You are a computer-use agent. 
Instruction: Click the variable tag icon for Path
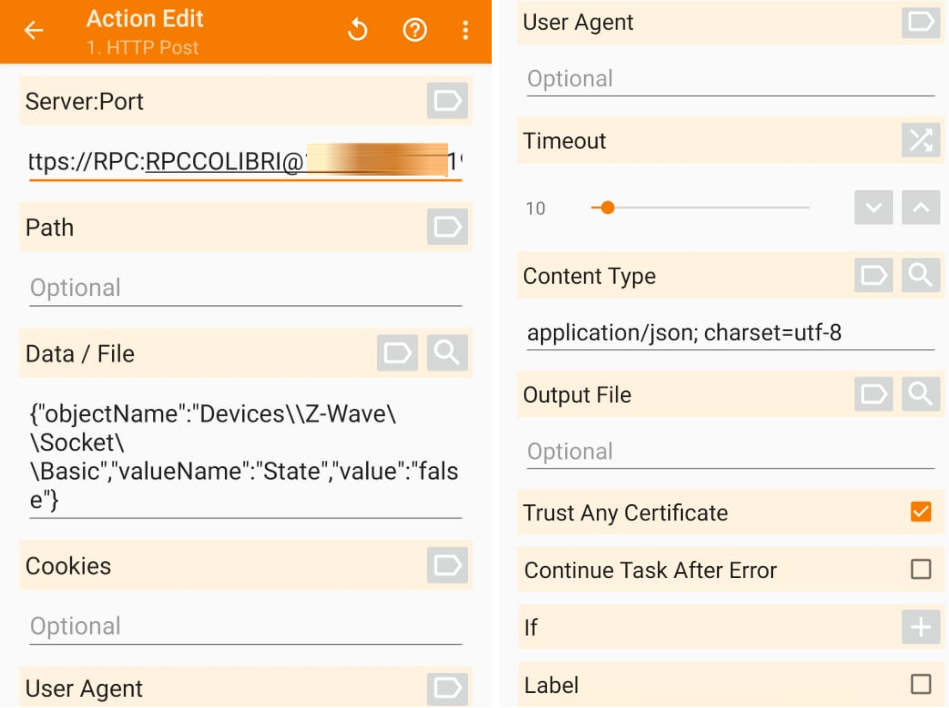point(447,227)
